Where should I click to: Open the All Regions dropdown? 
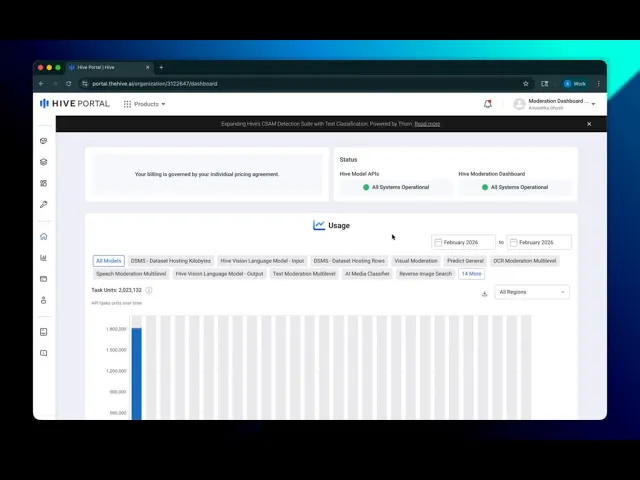click(x=532, y=292)
